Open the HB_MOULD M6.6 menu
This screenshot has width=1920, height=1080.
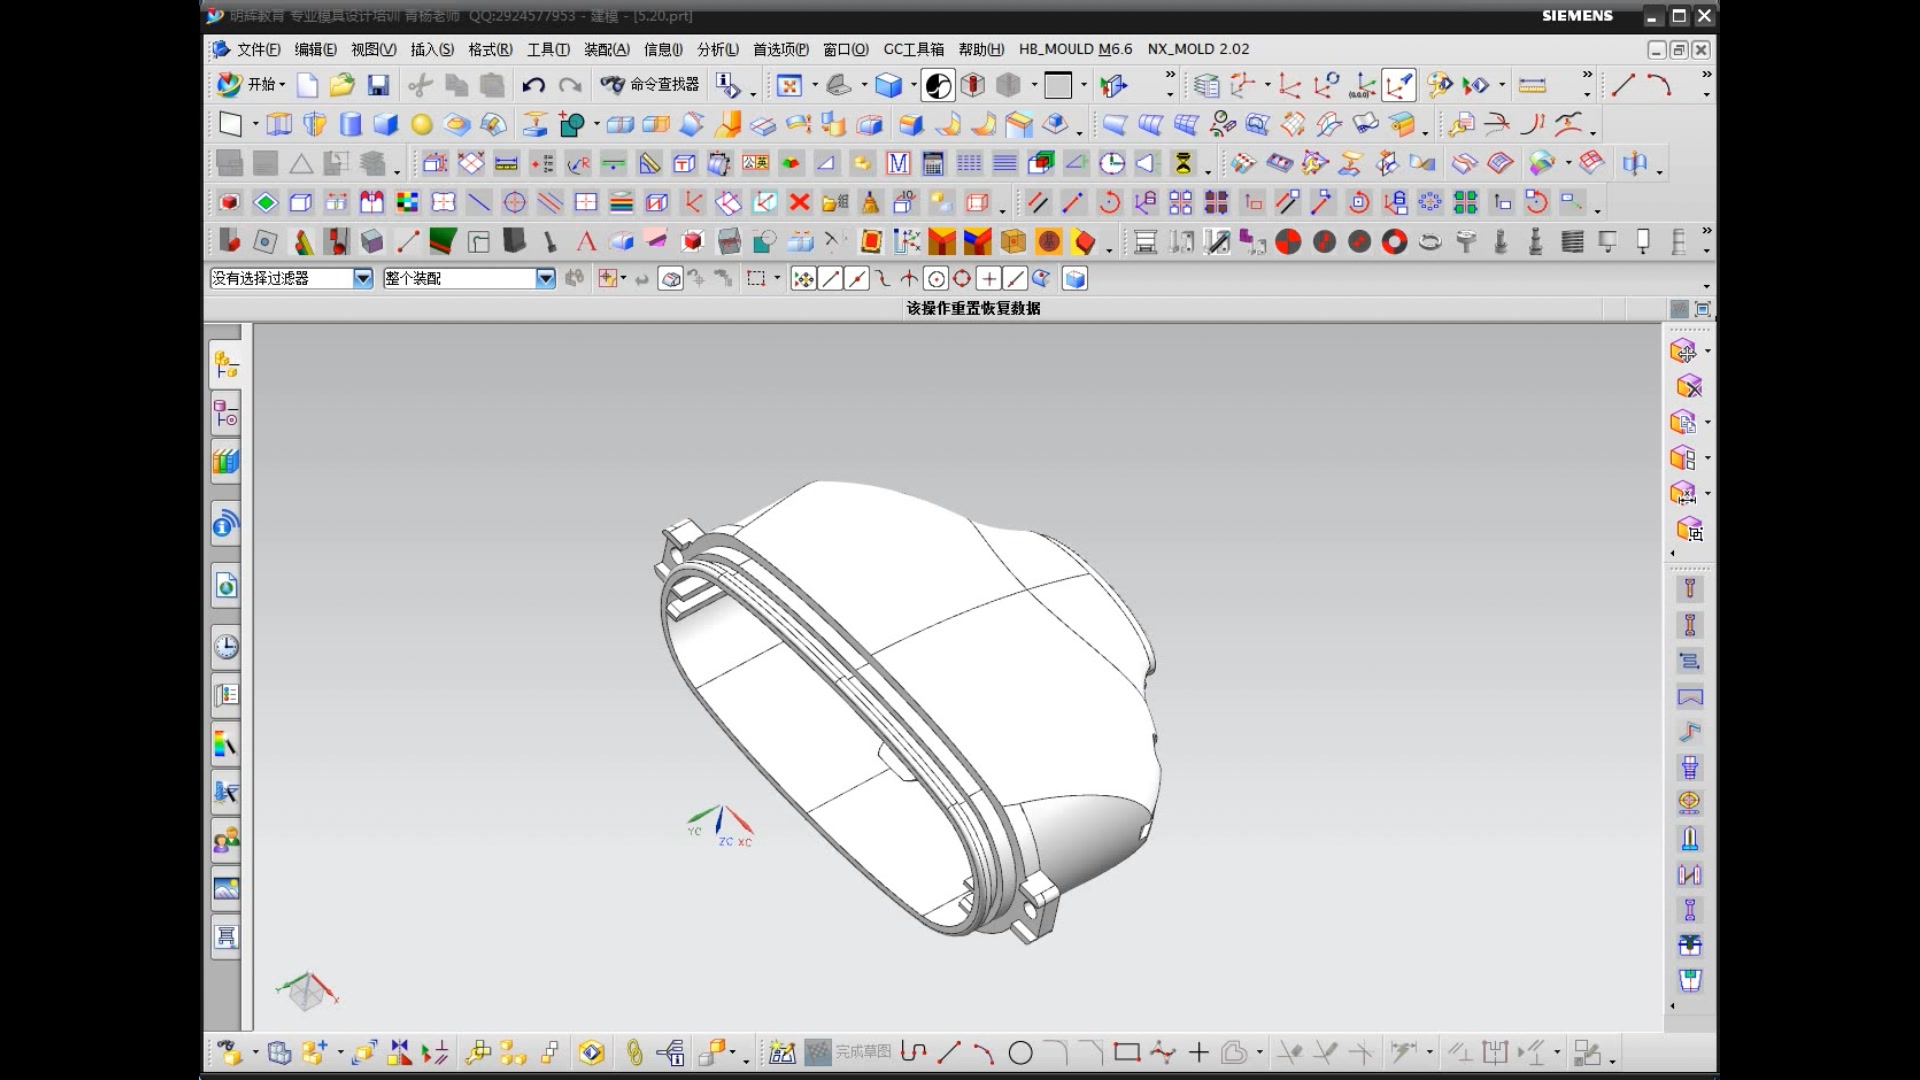pos(1075,49)
